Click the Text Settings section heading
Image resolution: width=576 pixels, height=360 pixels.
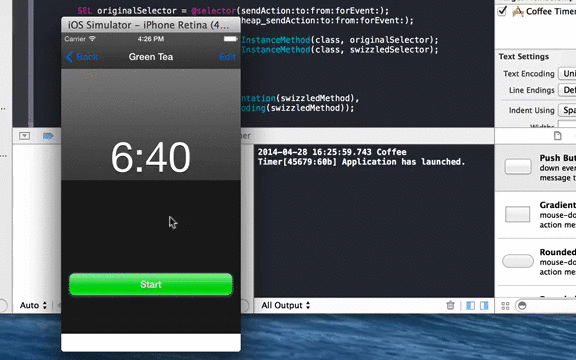(523, 57)
